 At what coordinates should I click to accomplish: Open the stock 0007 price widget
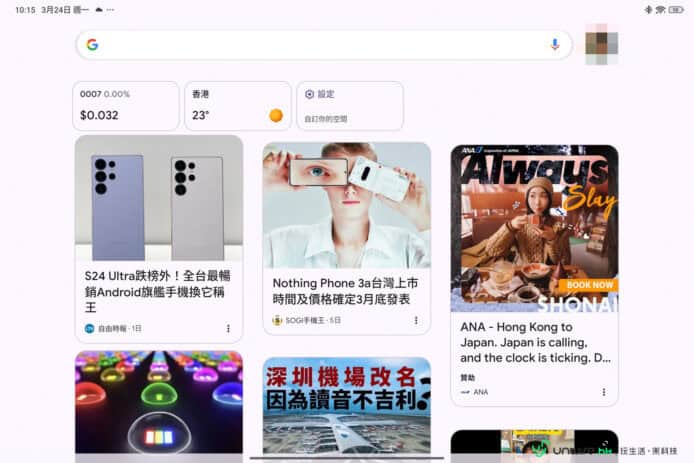click(x=125, y=106)
